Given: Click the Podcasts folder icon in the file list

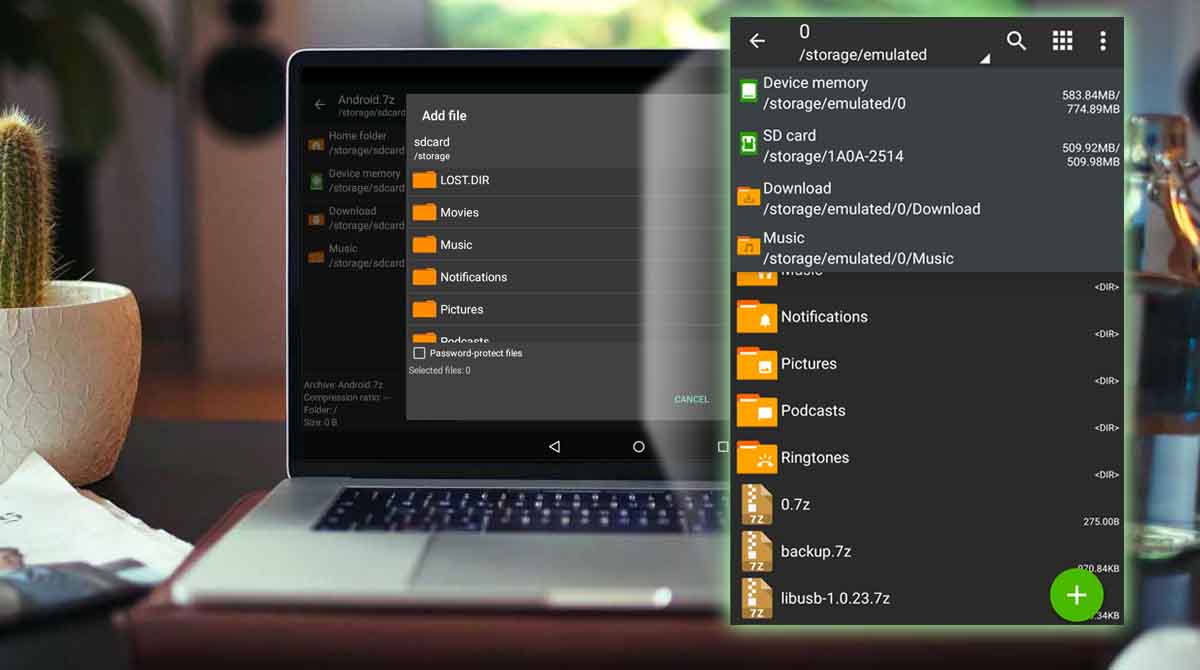Looking at the screenshot, I should 757,411.
